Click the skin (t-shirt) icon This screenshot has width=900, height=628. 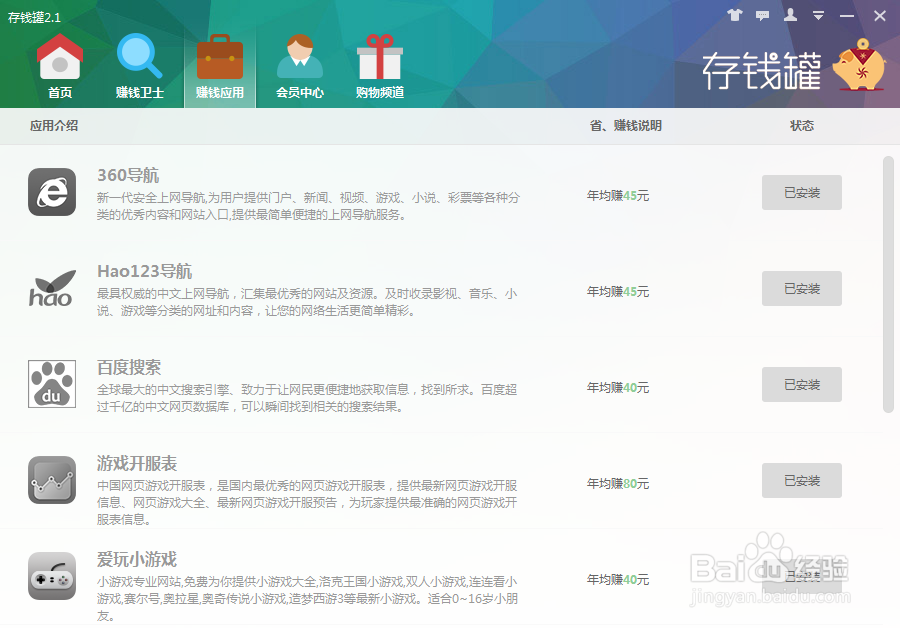(735, 15)
